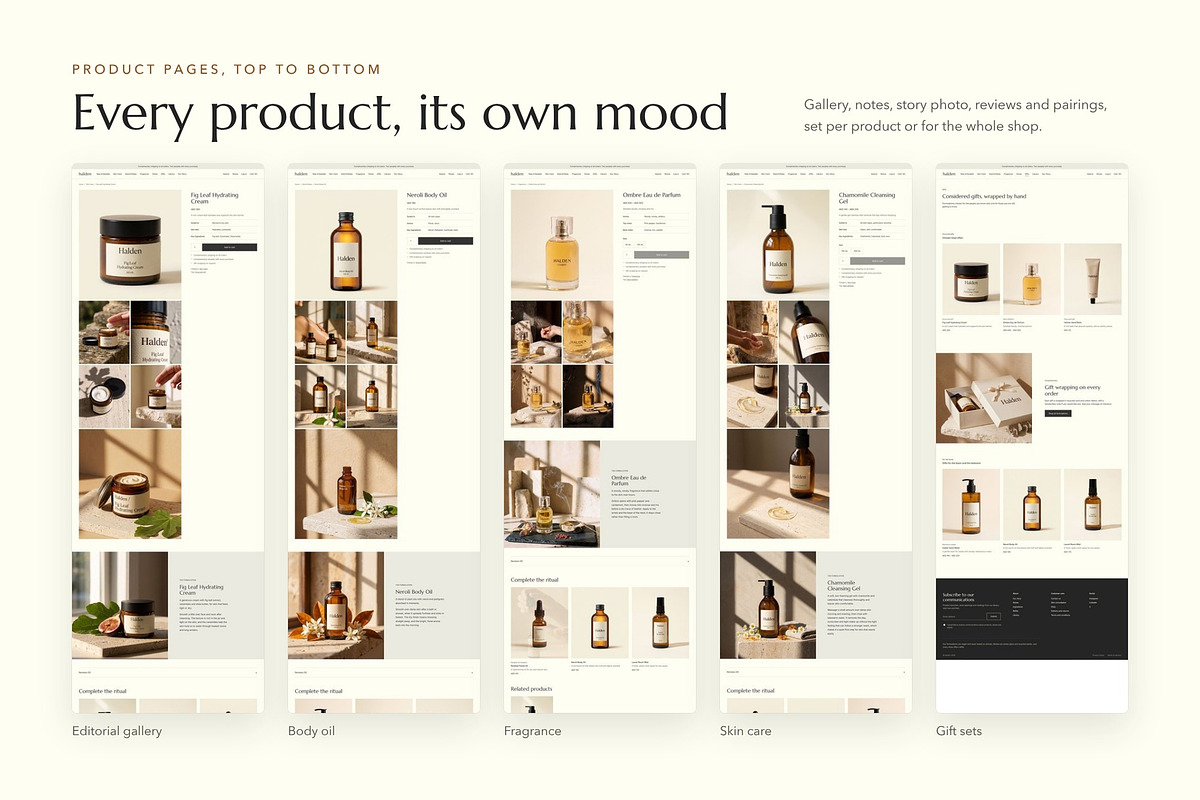This screenshot has height=800, width=1200.
Task: Open close-up Halden Fig Leaf jar label photo
Action: point(156,332)
